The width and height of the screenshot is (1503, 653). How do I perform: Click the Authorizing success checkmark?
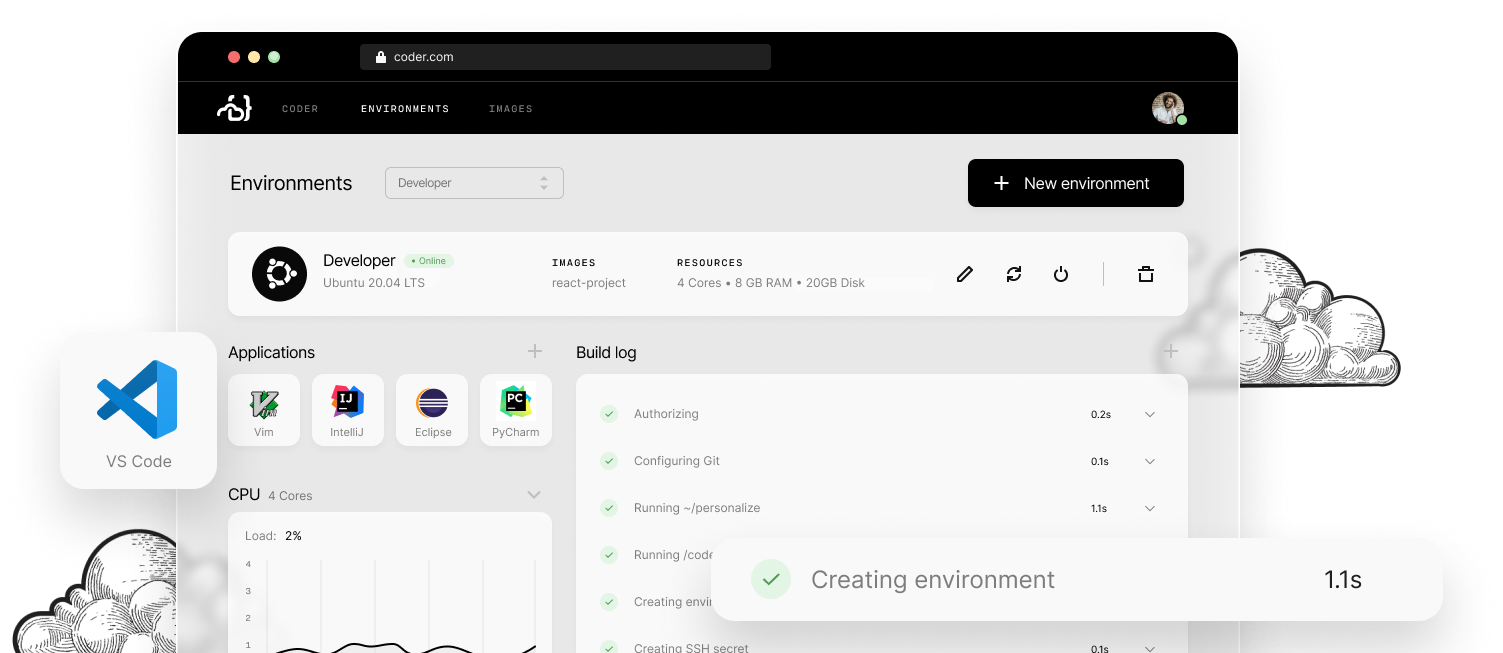(609, 414)
